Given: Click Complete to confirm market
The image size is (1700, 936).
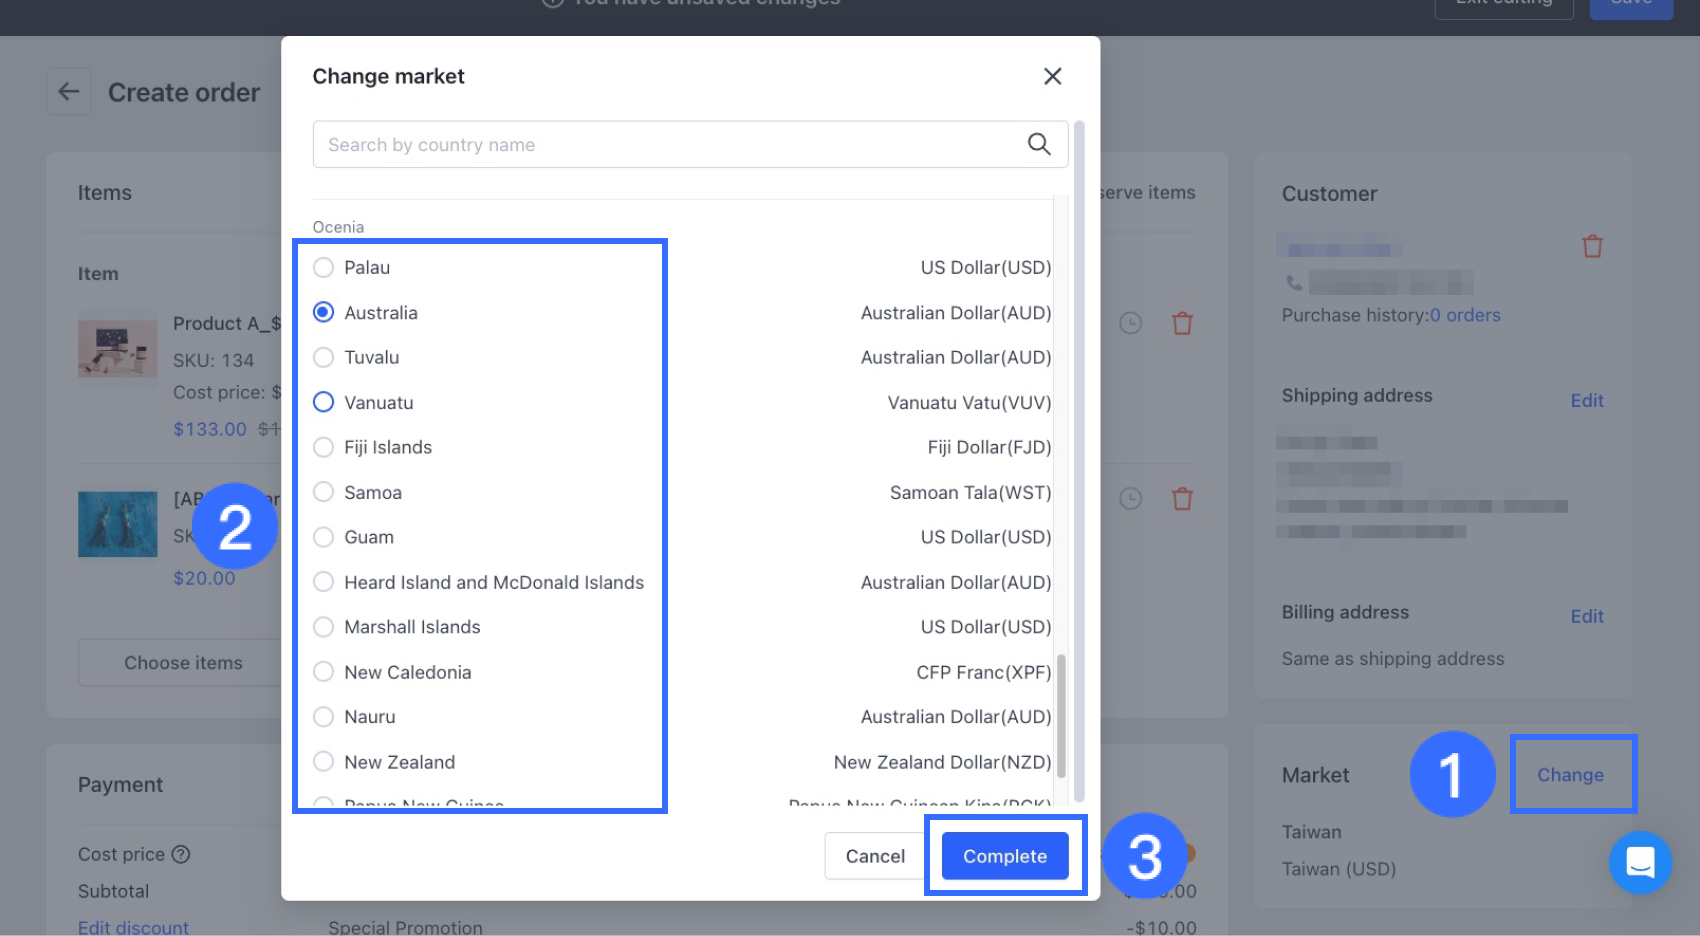Looking at the screenshot, I should [x=1004, y=856].
